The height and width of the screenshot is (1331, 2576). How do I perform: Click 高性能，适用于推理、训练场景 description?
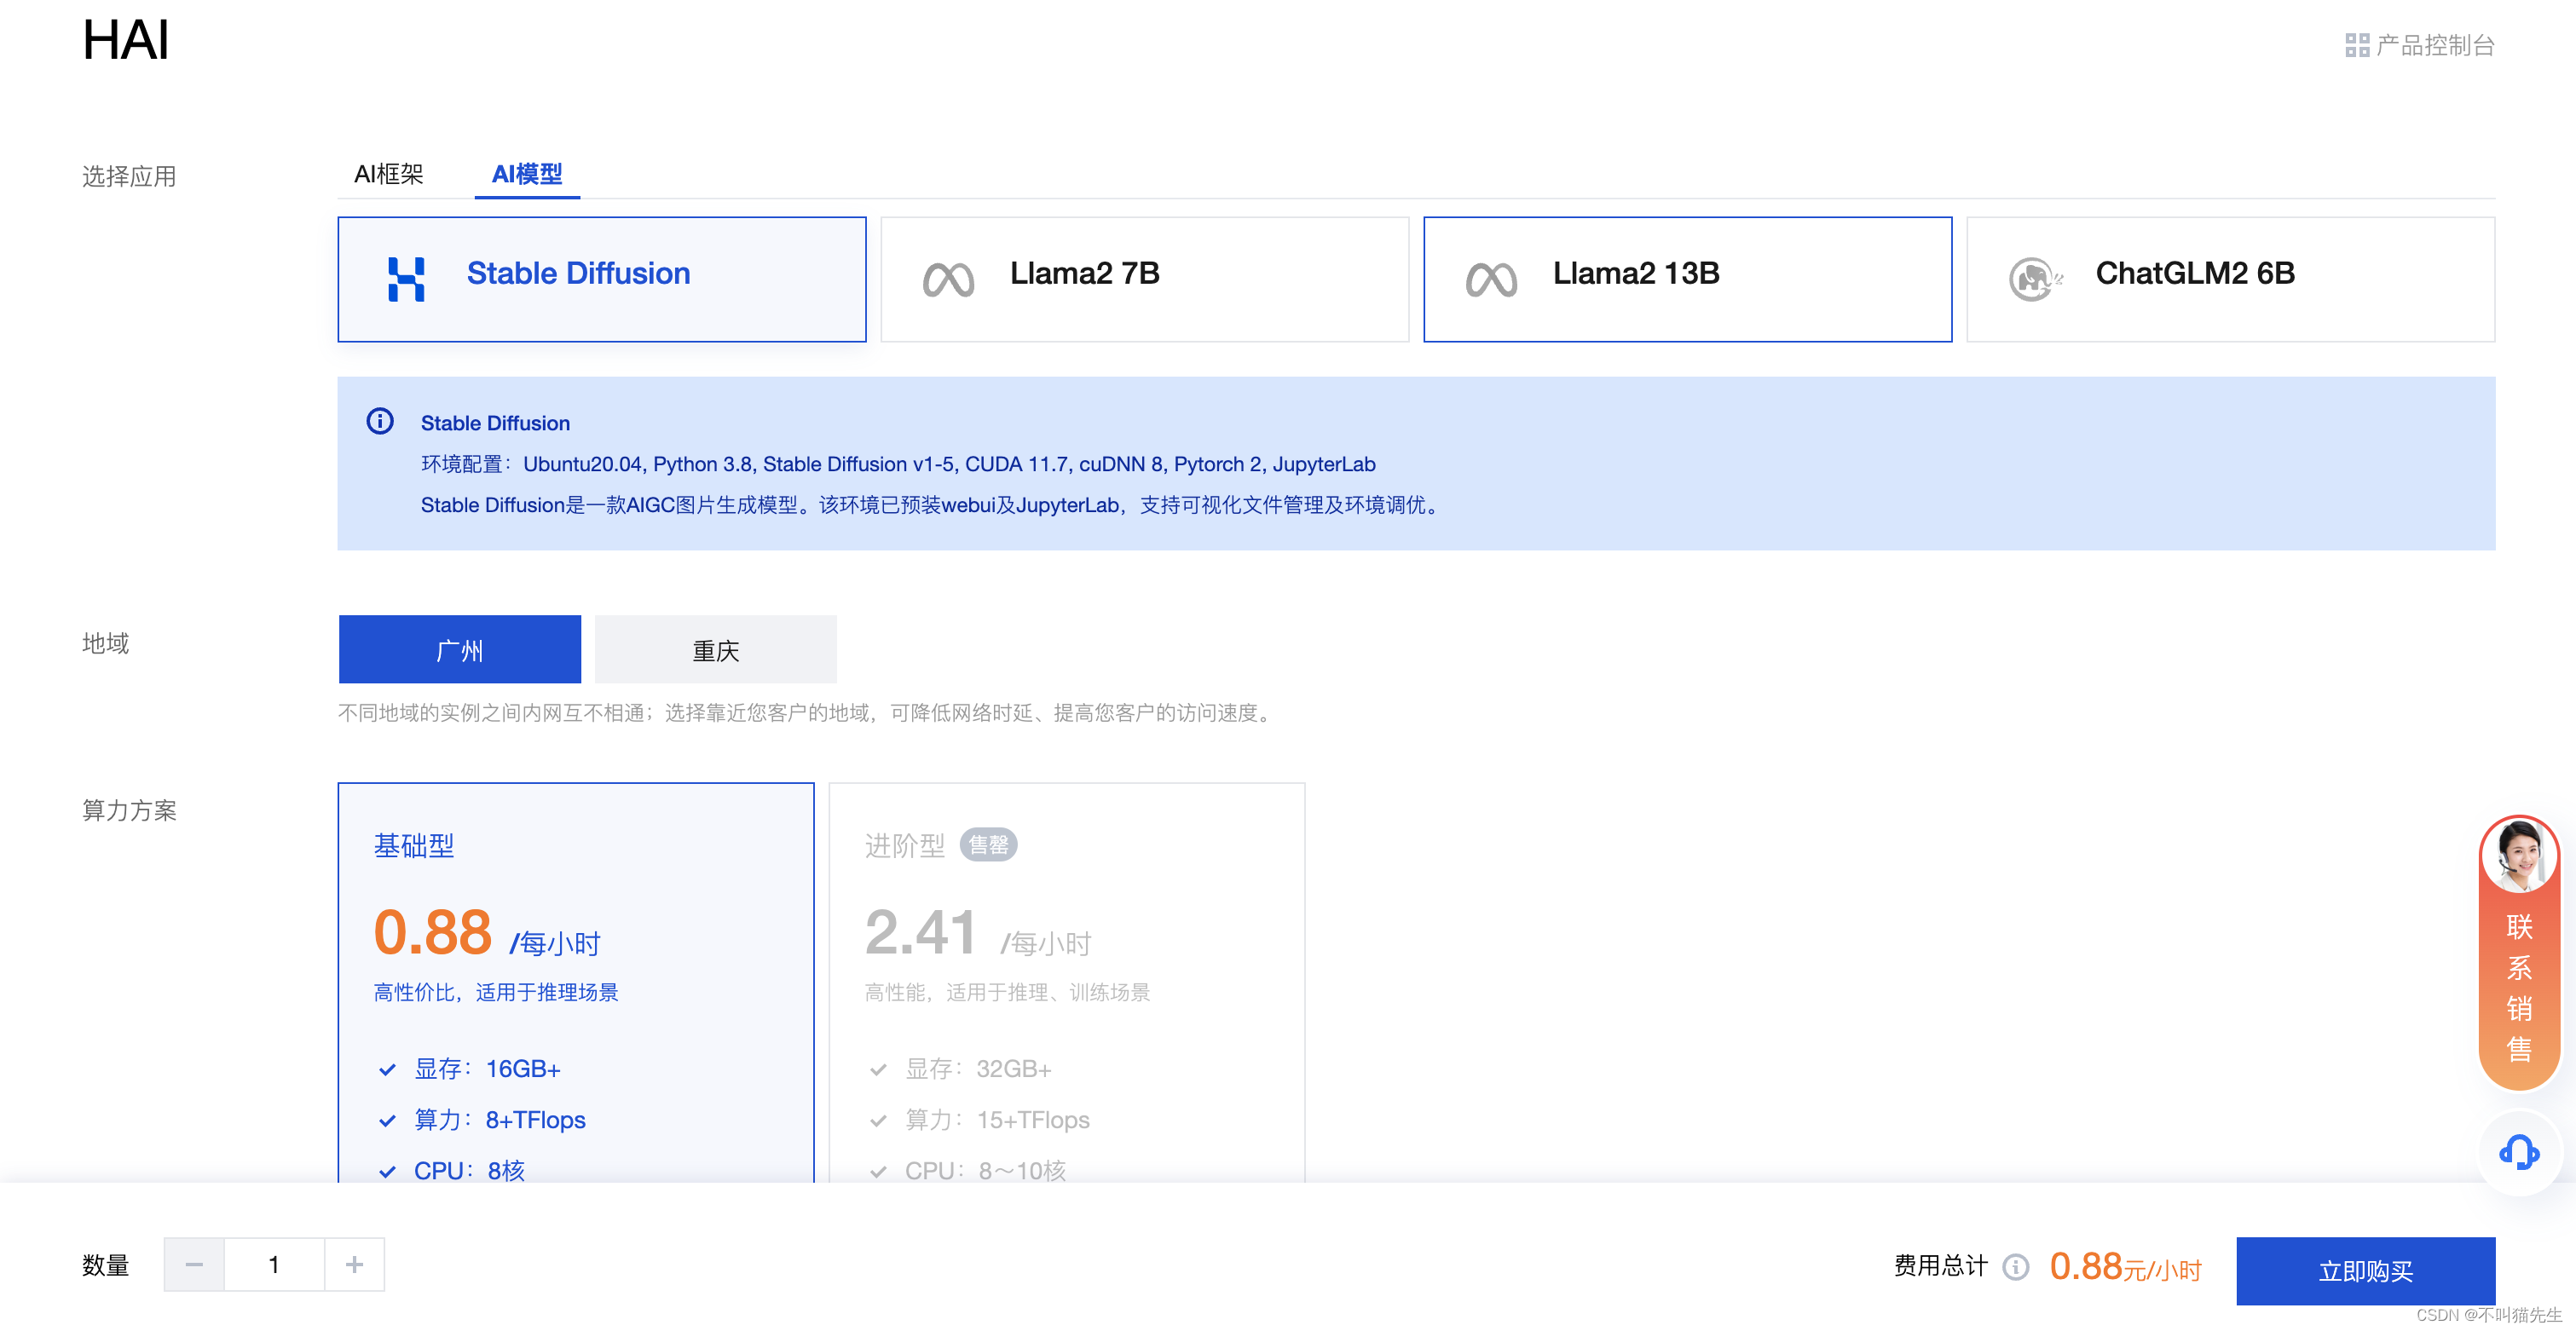pyautogui.click(x=1007, y=992)
